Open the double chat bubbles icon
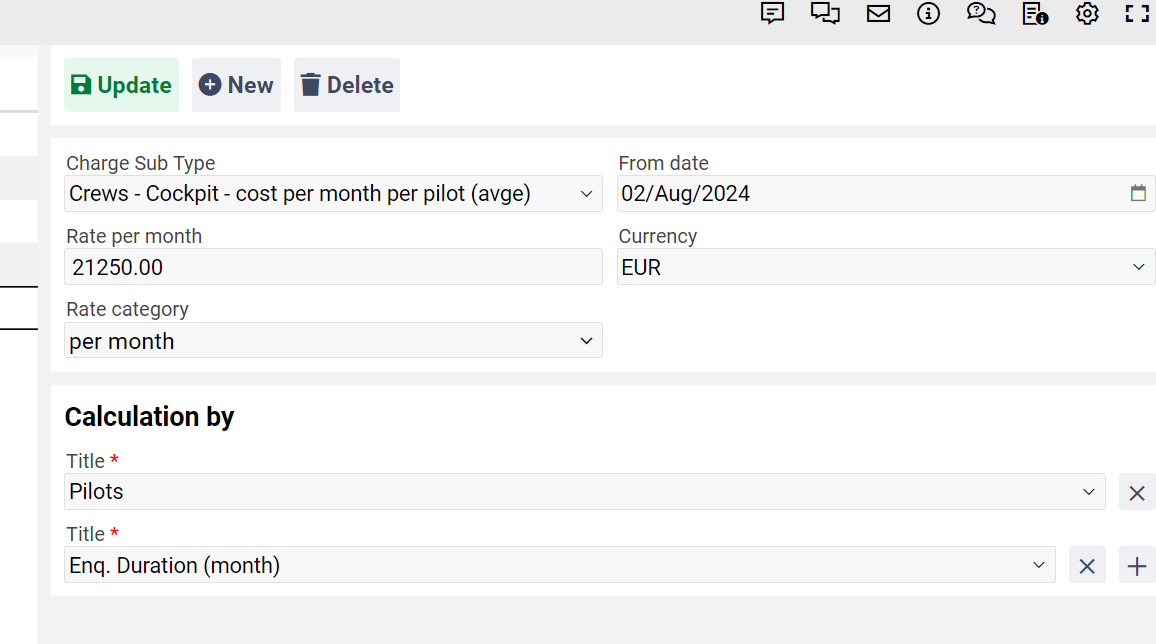The height and width of the screenshot is (644, 1156). [x=825, y=14]
